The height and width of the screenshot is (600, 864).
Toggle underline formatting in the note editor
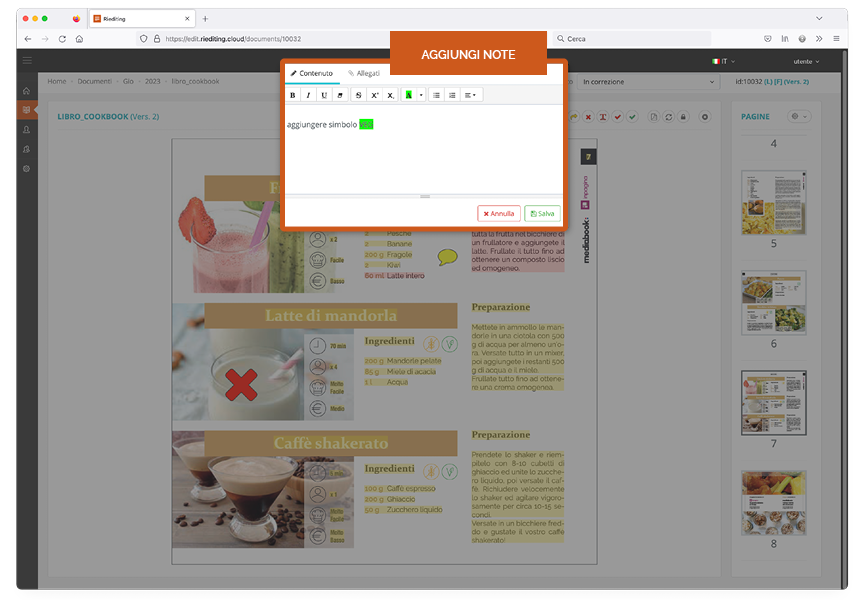(x=324, y=95)
